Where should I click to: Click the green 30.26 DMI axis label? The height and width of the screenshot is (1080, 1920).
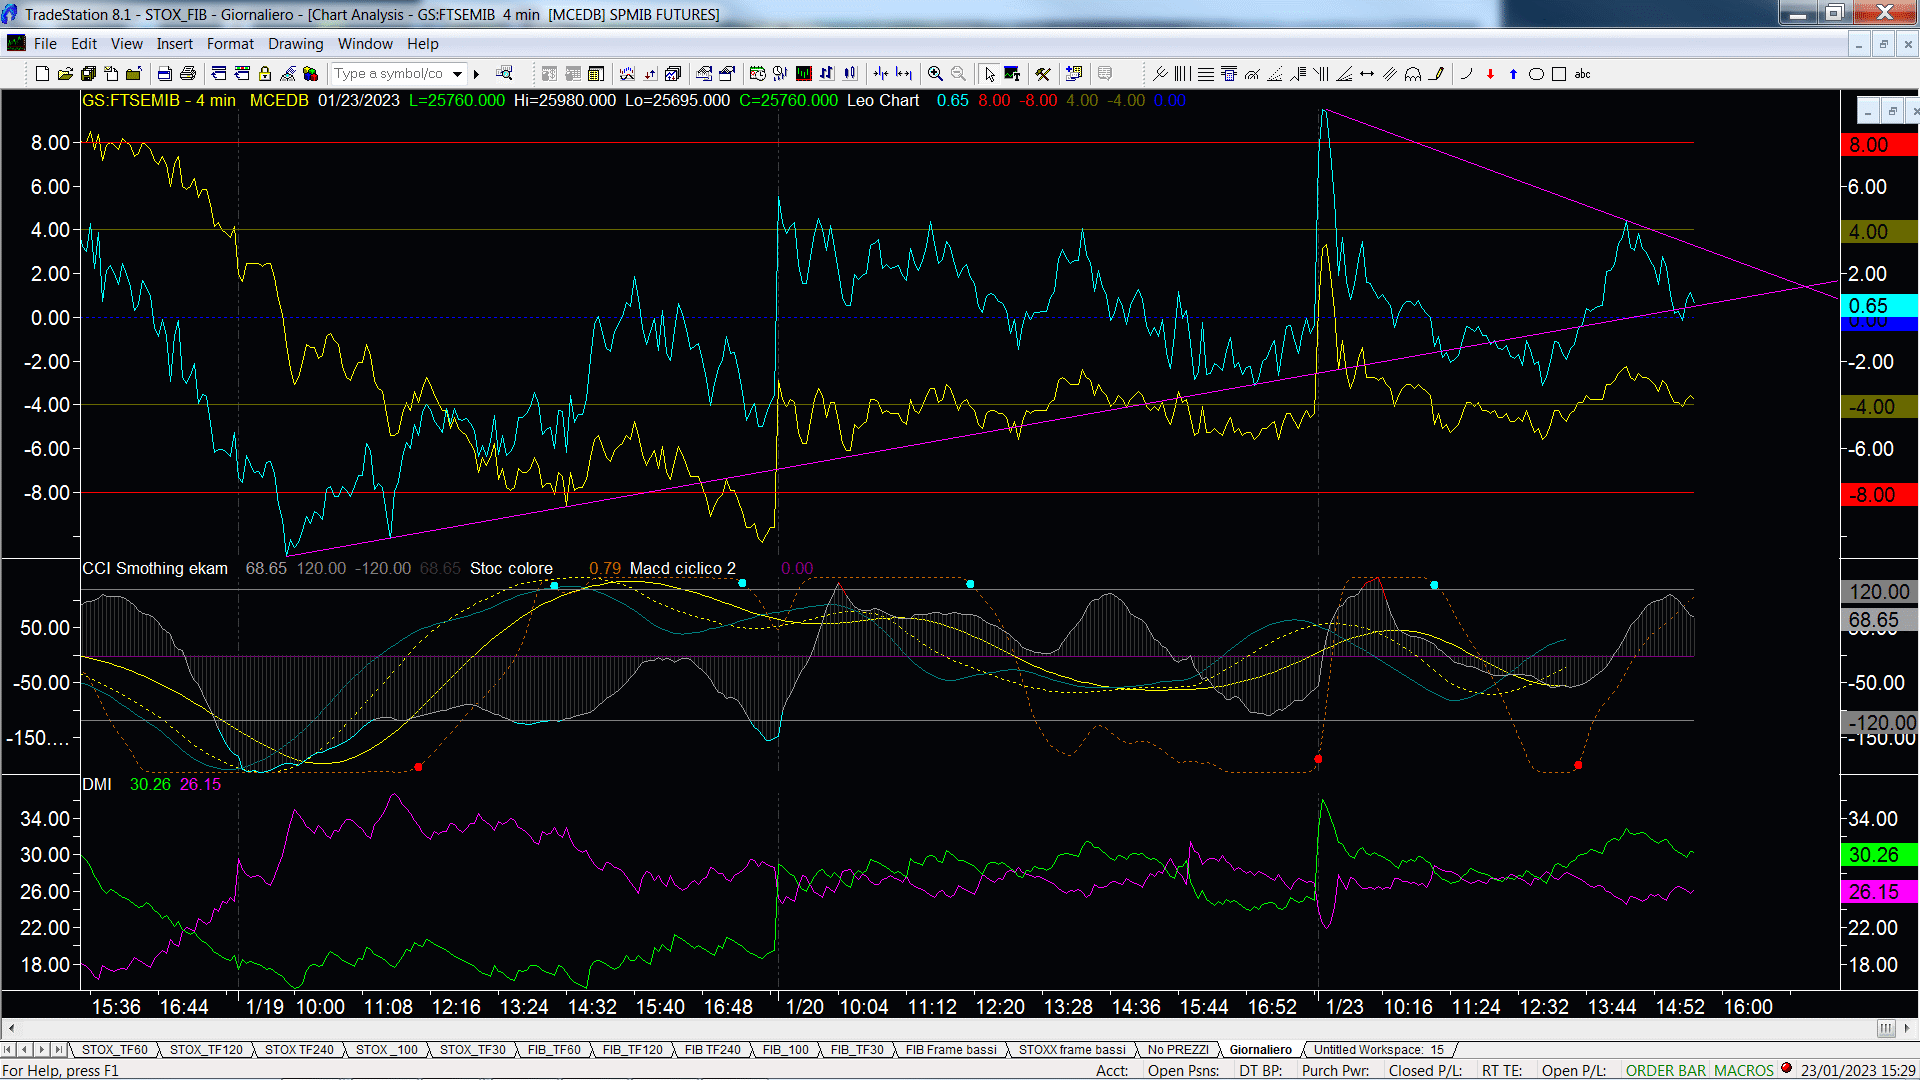pos(1878,855)
